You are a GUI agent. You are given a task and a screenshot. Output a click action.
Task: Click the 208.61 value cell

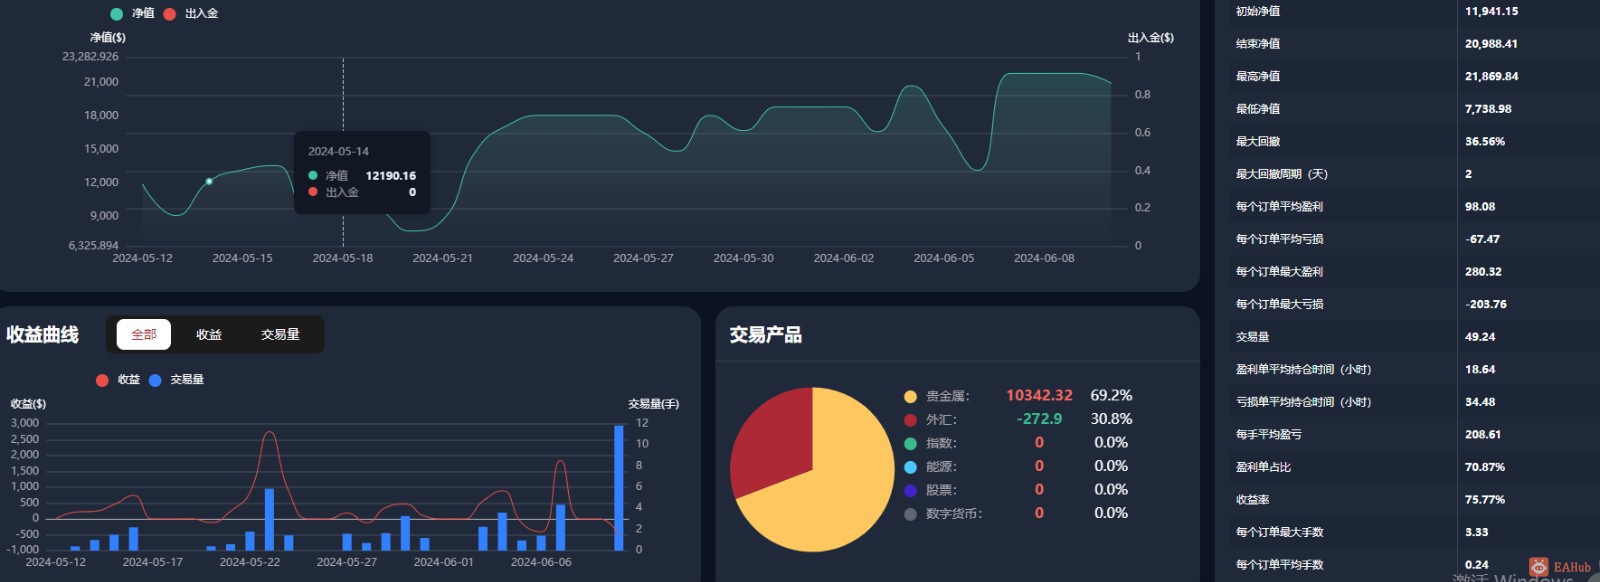pyautogui.click(x=1483, y=435)
